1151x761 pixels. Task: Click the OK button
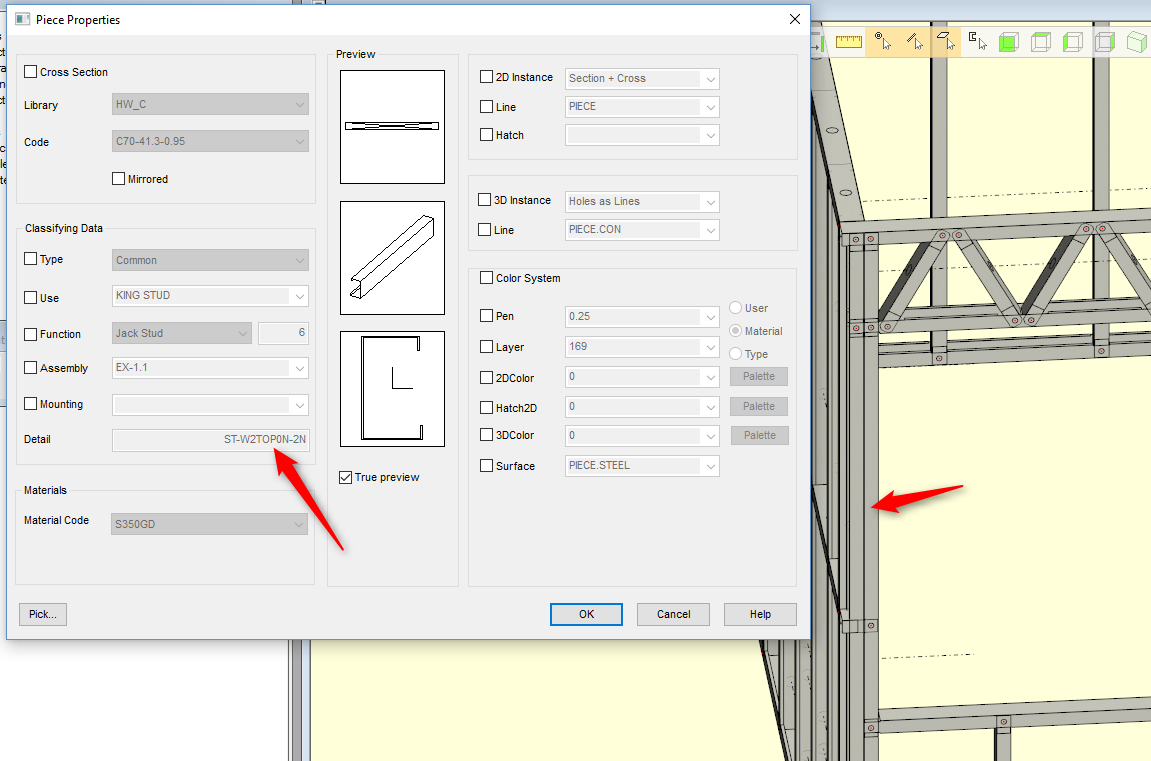(x=586, y=614)
